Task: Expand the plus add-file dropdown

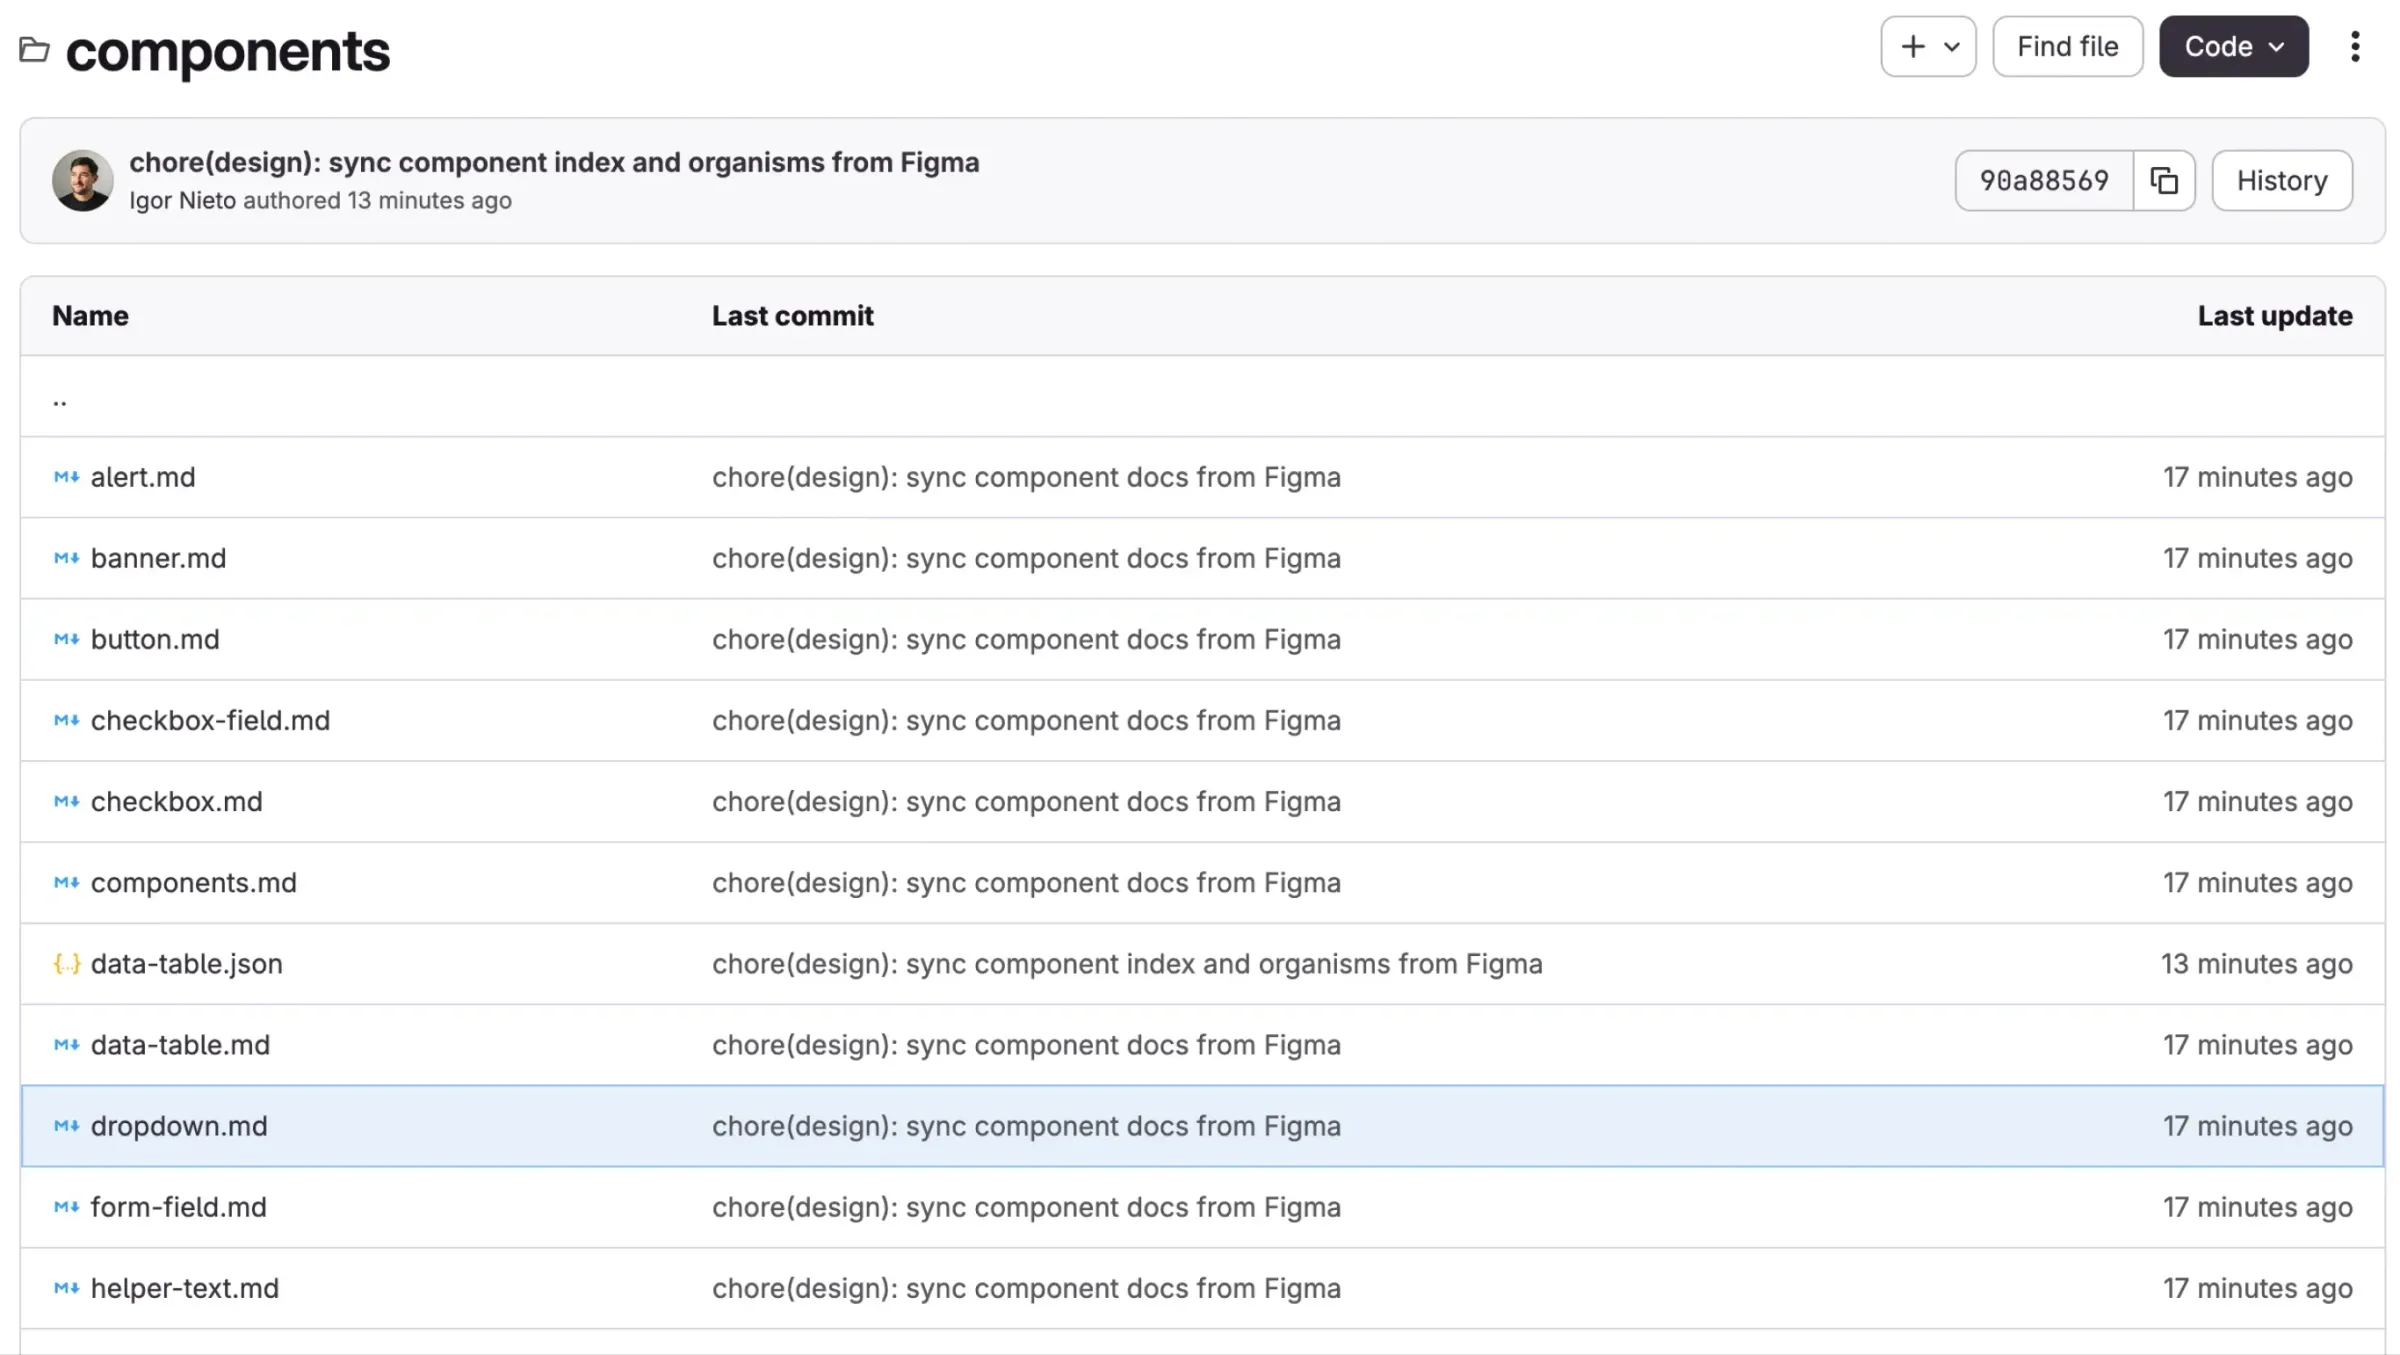Action: click(x=1928, y=46)
